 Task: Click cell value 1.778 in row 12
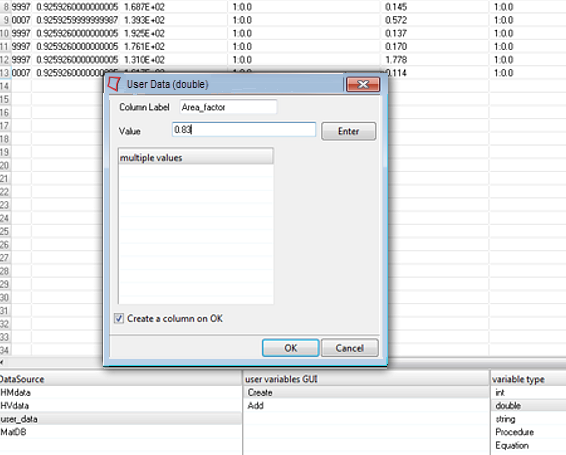[396, 60]
